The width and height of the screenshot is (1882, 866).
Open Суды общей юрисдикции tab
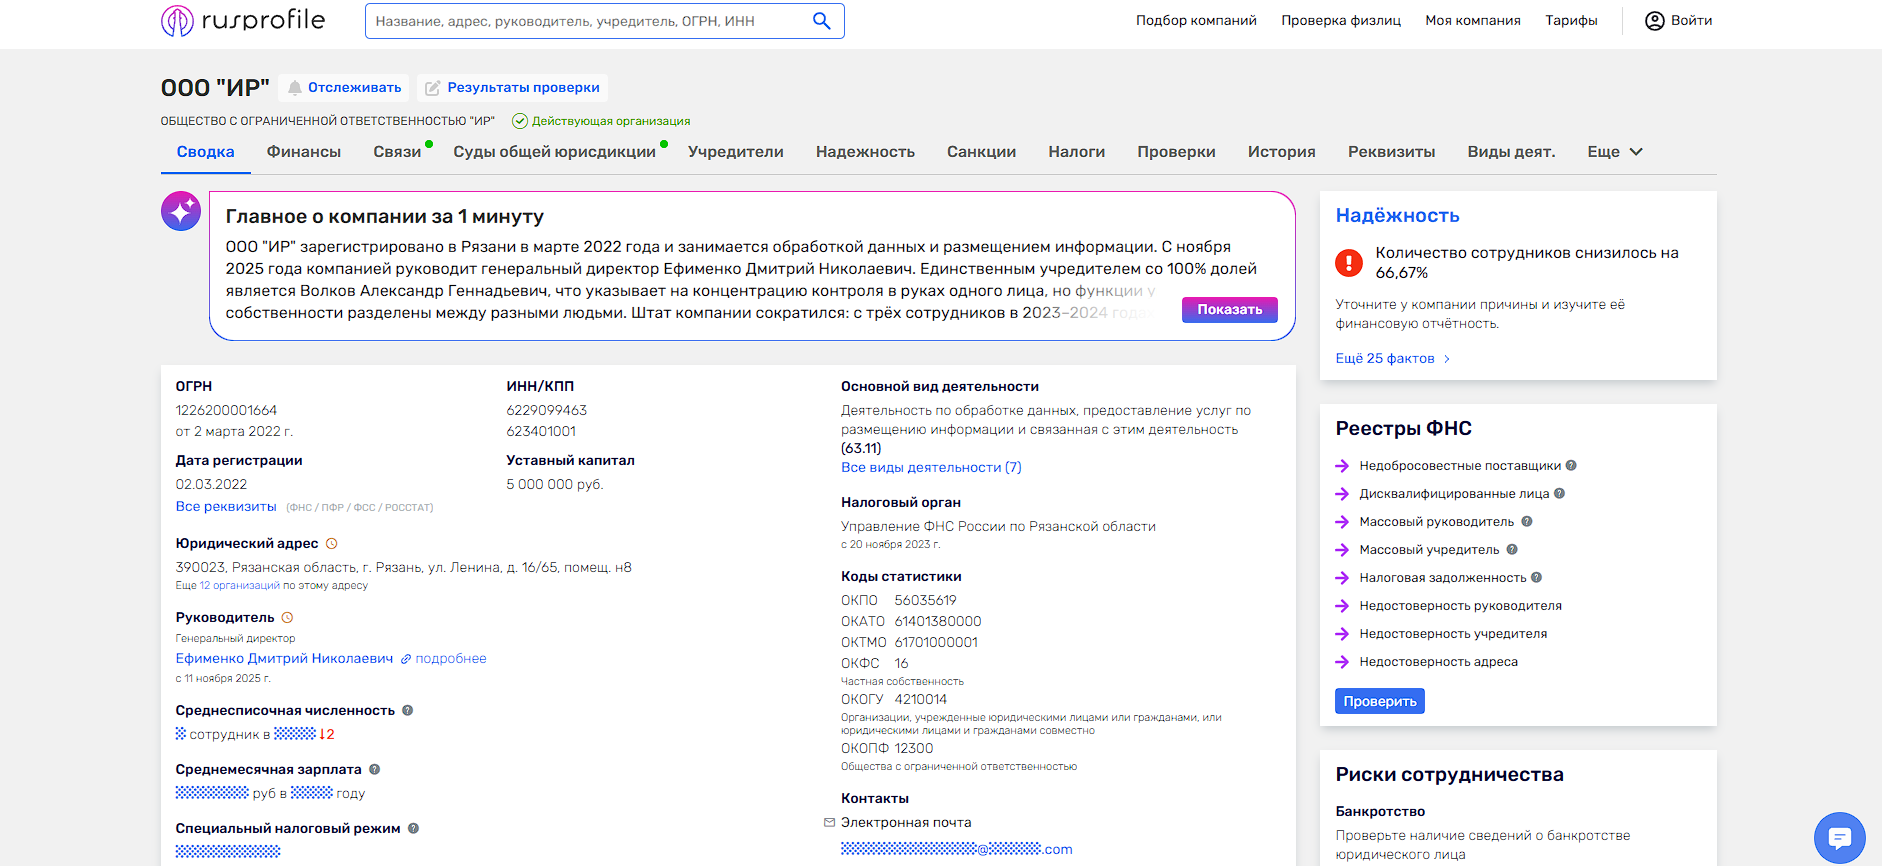coord(554,152)
